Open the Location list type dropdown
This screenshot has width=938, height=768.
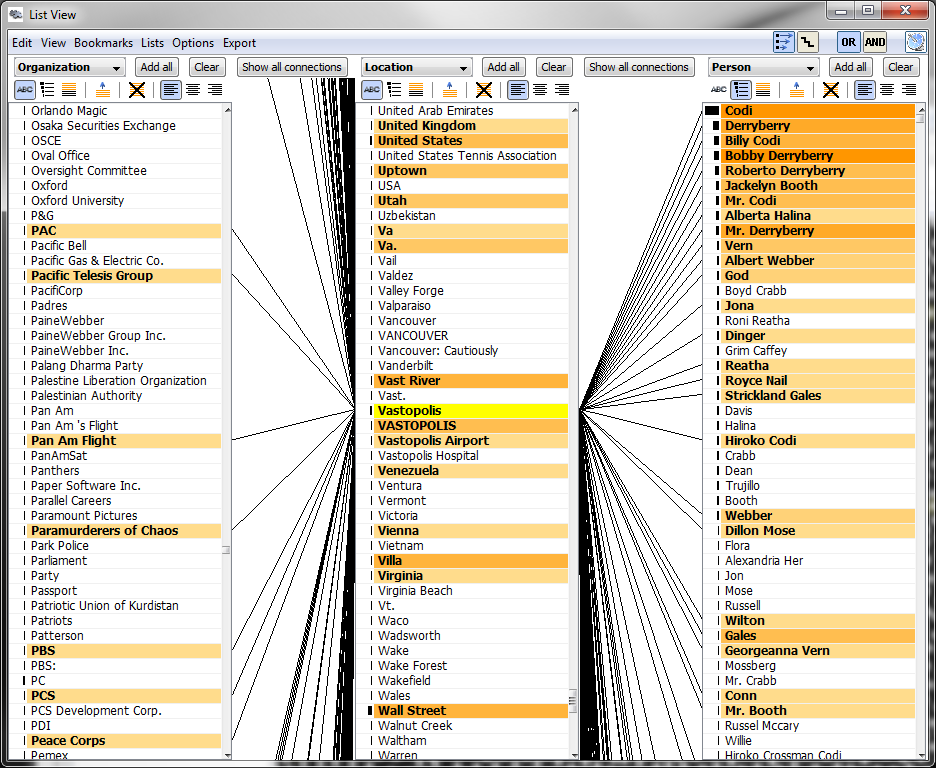[x=416, y=67]
